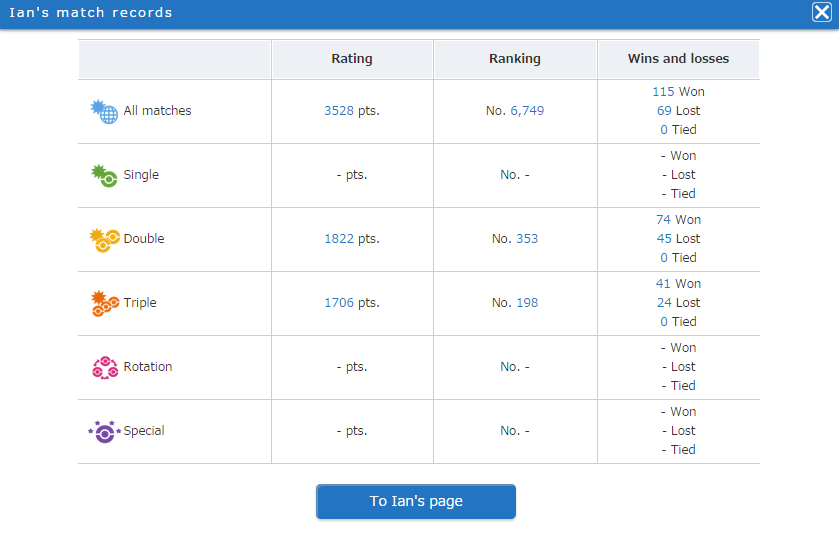Select the 1822 Double rating points
839x537 pixels.
click(339, 239)
